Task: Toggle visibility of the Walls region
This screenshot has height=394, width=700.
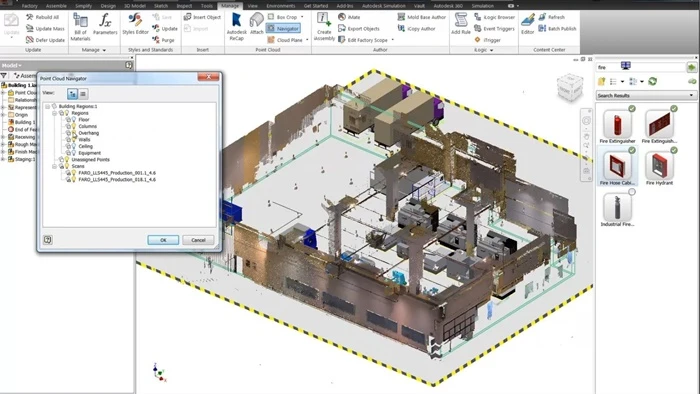Action: pyautogui.click(x=74, y=140)
